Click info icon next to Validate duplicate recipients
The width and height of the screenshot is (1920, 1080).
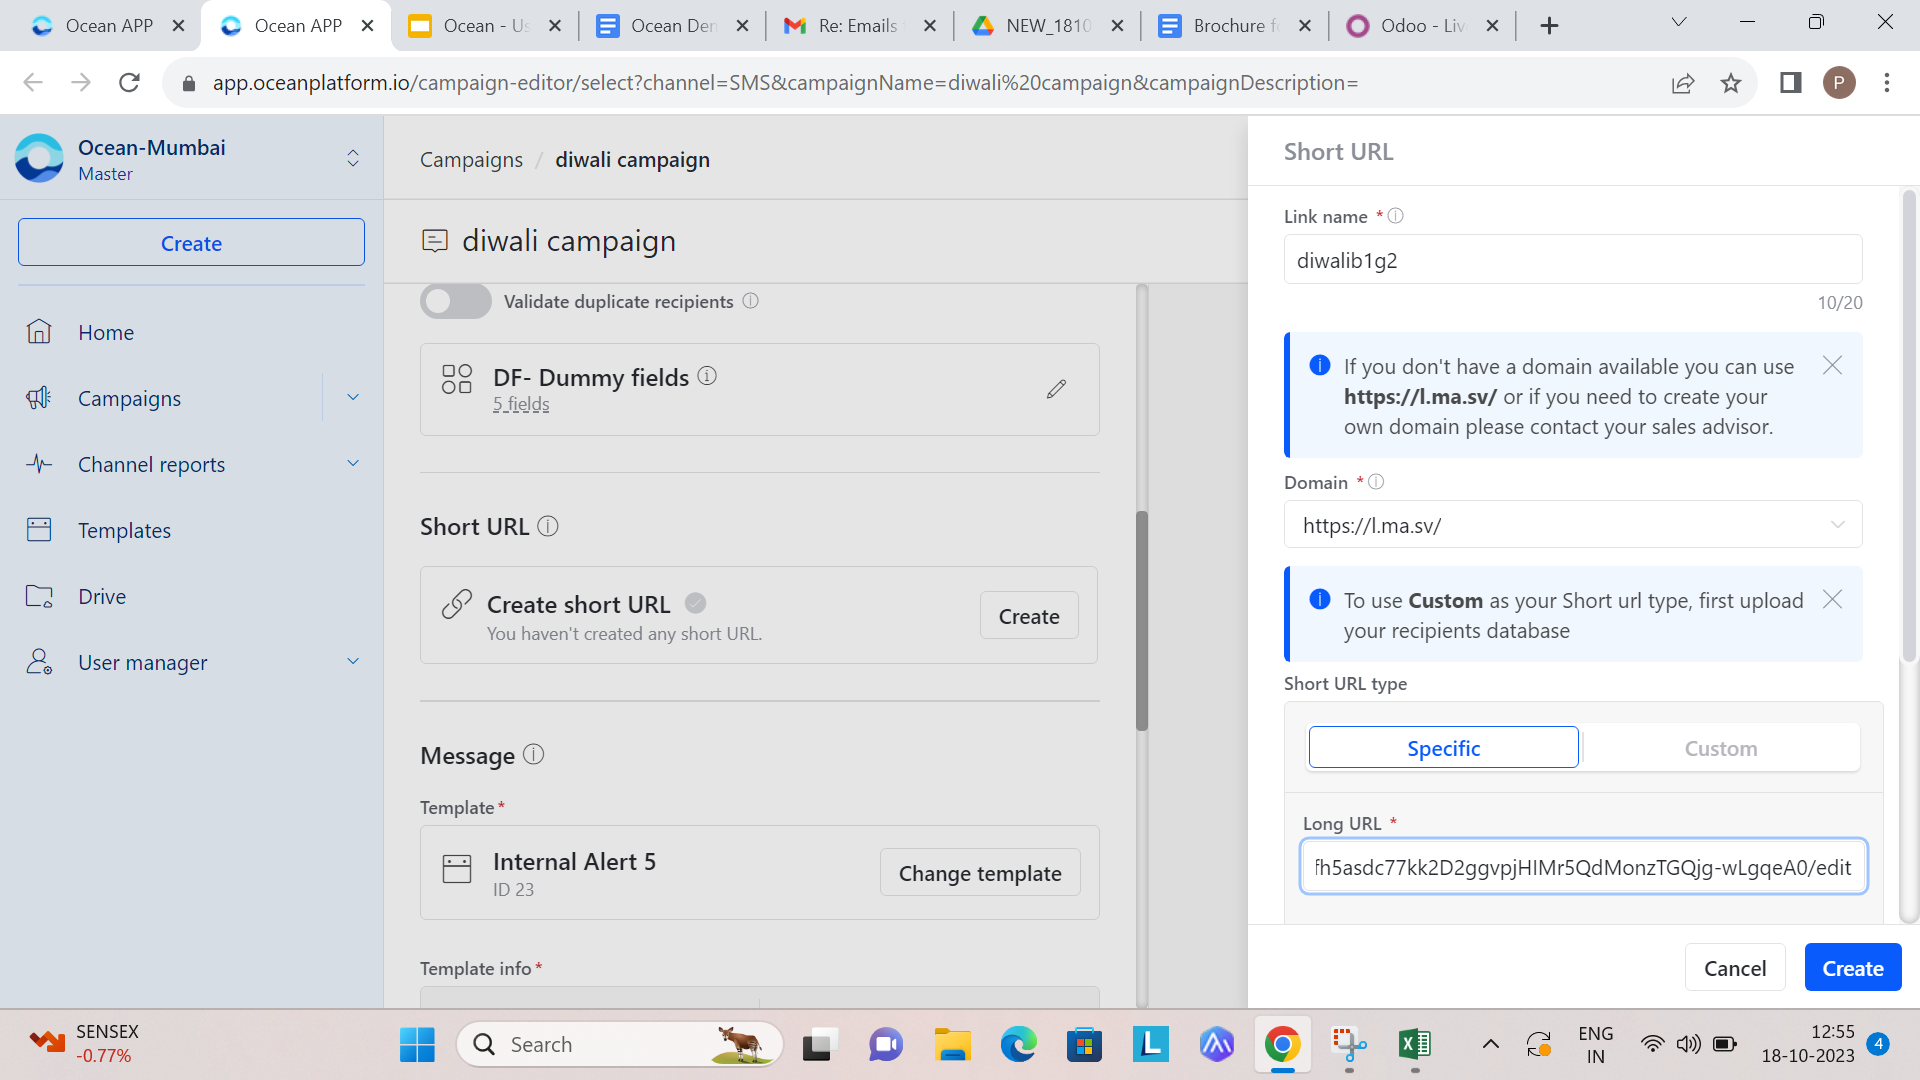751,301
